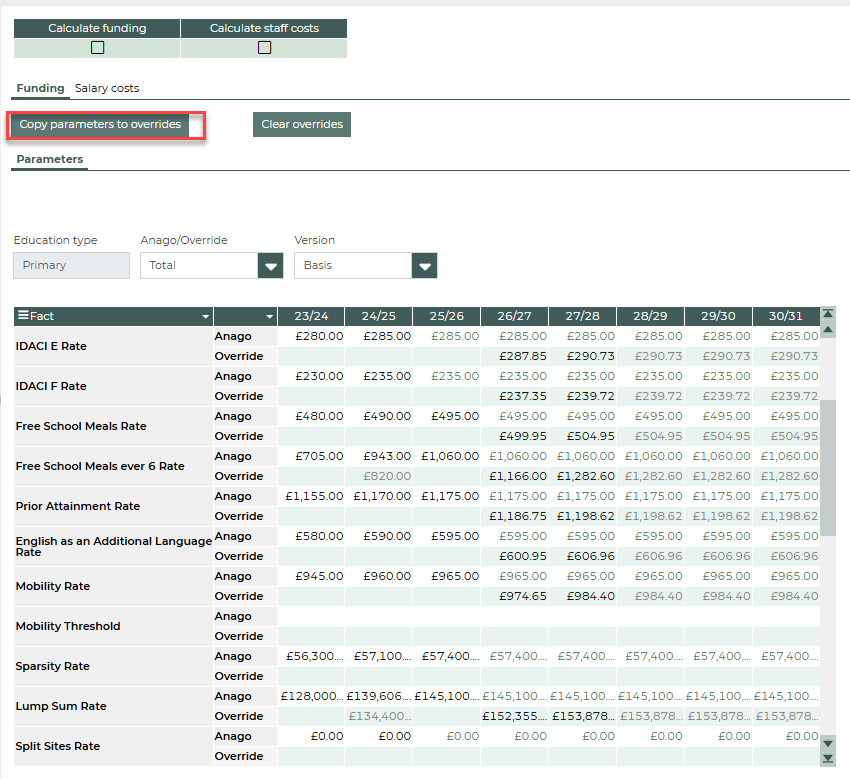This screenshot has width=850, height=779.
Task: Click the Education type Primary field
Action: pos(71,265)
